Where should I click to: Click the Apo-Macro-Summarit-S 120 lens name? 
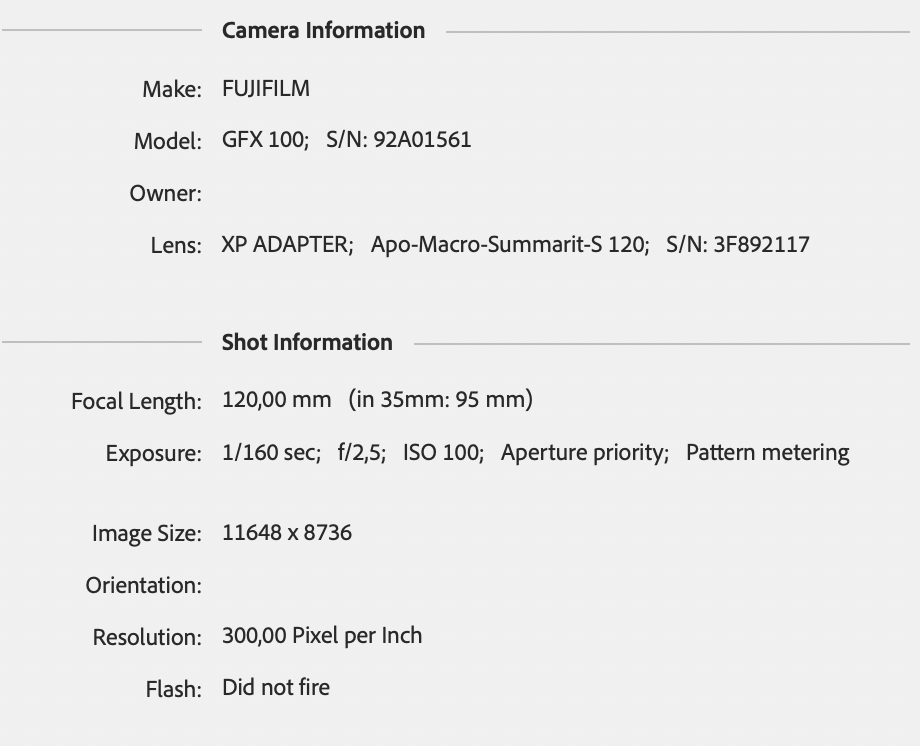pos(509,244)
